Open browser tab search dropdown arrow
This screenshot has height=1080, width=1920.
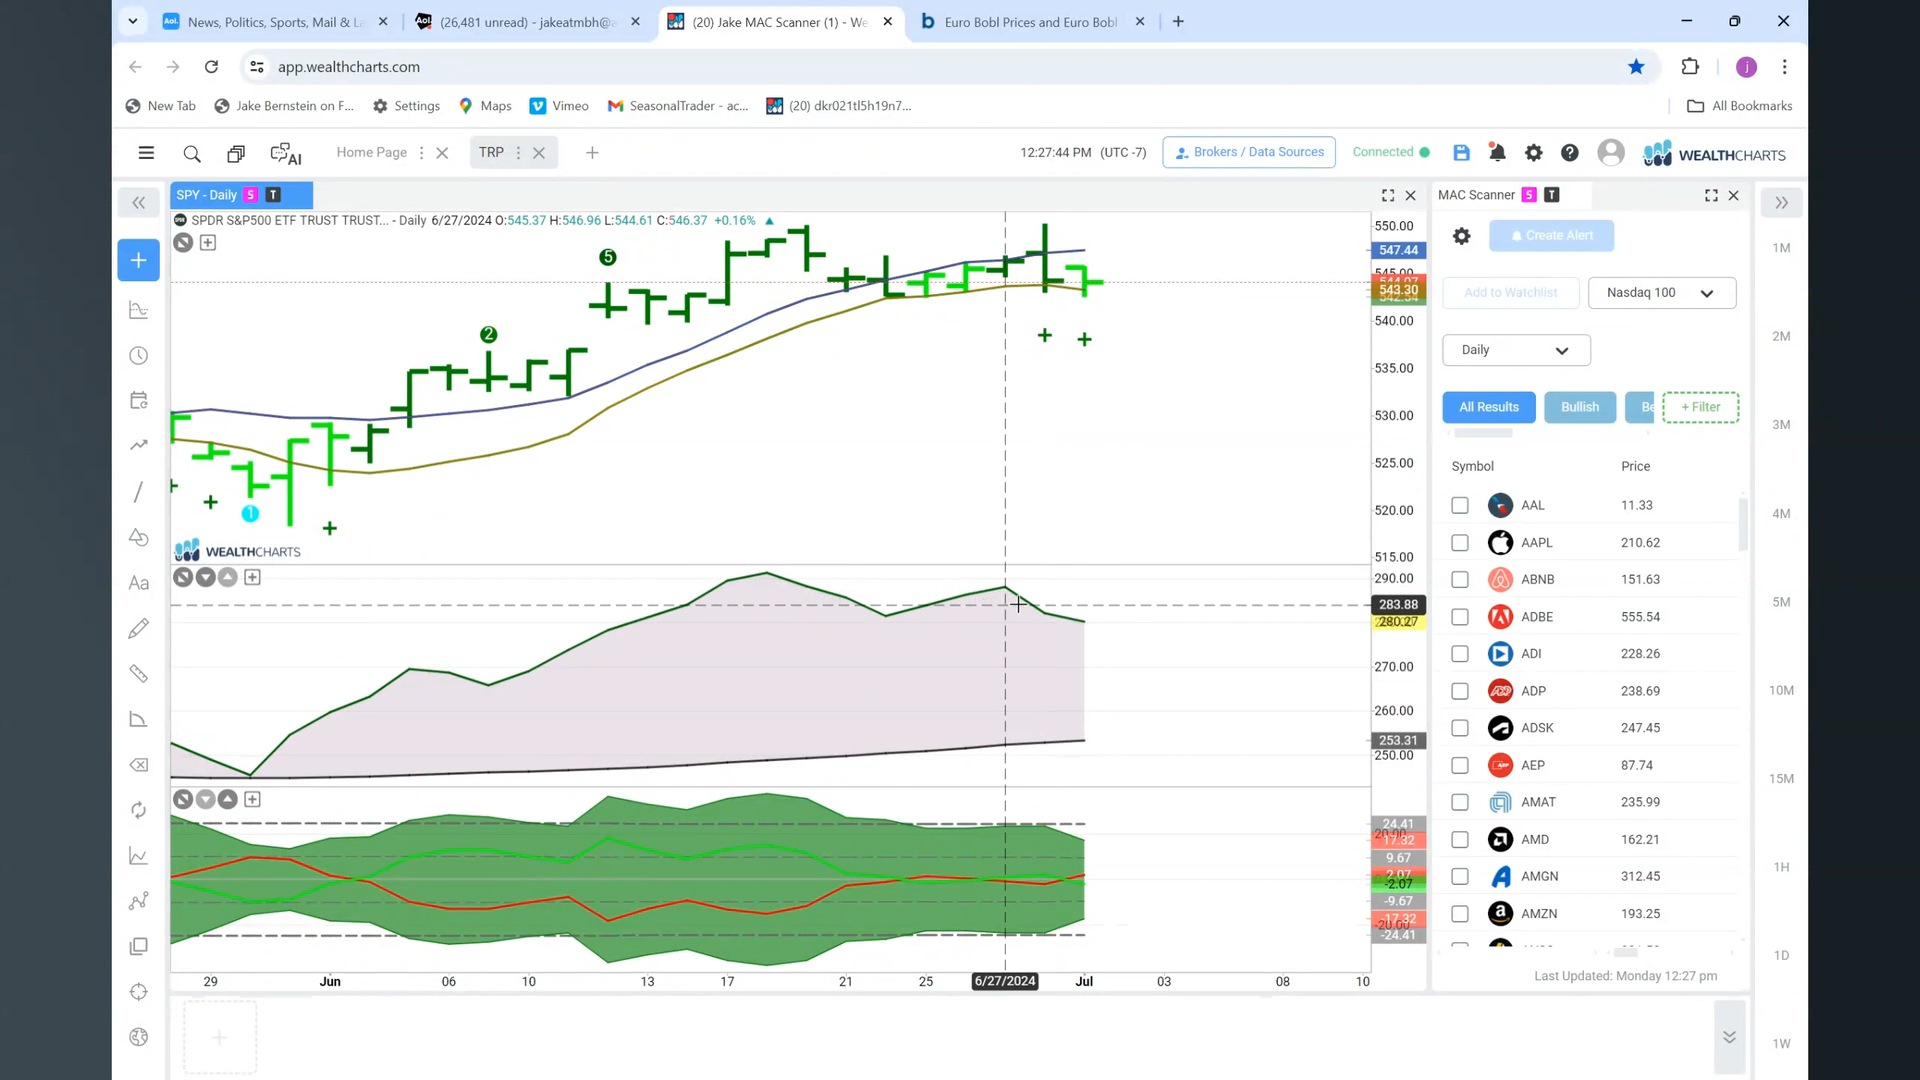pos(132,21)
